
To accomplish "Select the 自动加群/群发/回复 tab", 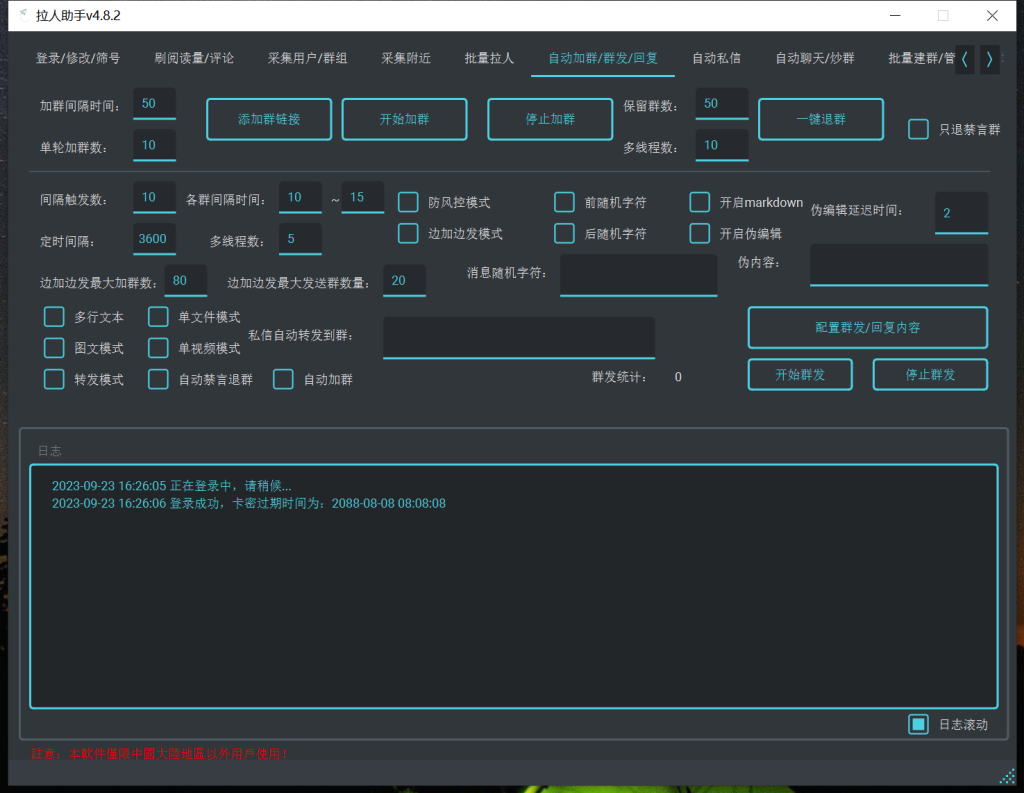I will (603, 58).
